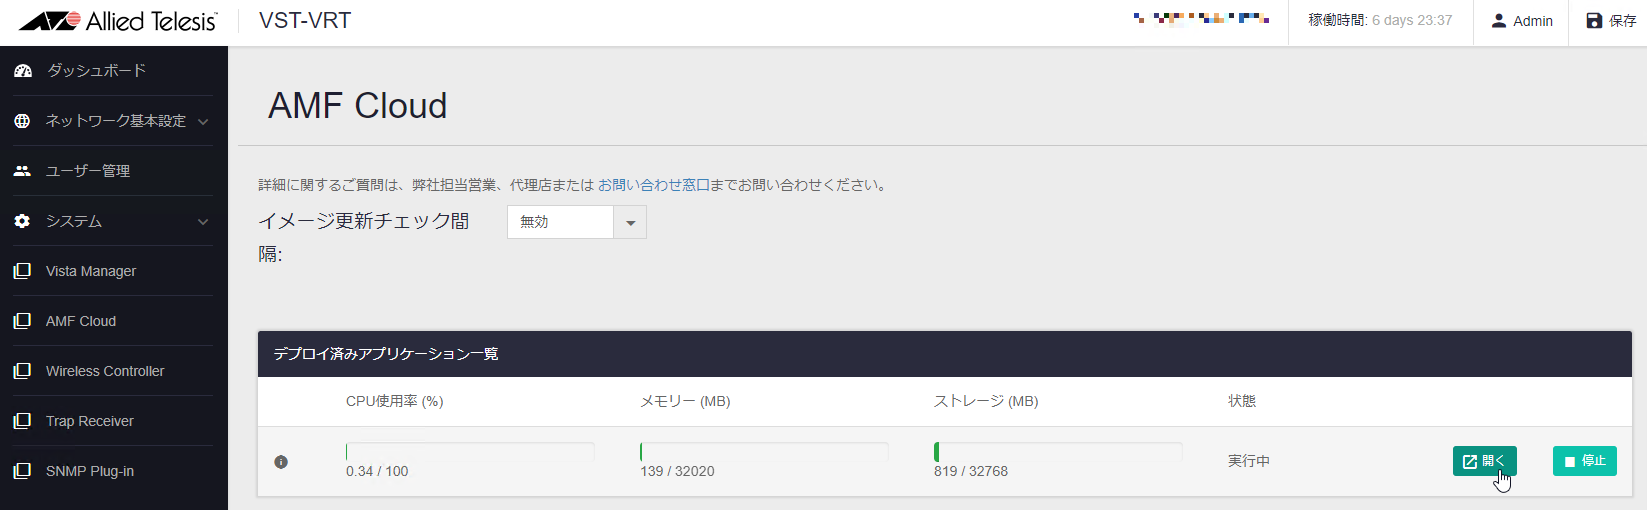Expand システム submenu chevron
This screenshot has width=1647, height=510.
(x=203, y=222)
